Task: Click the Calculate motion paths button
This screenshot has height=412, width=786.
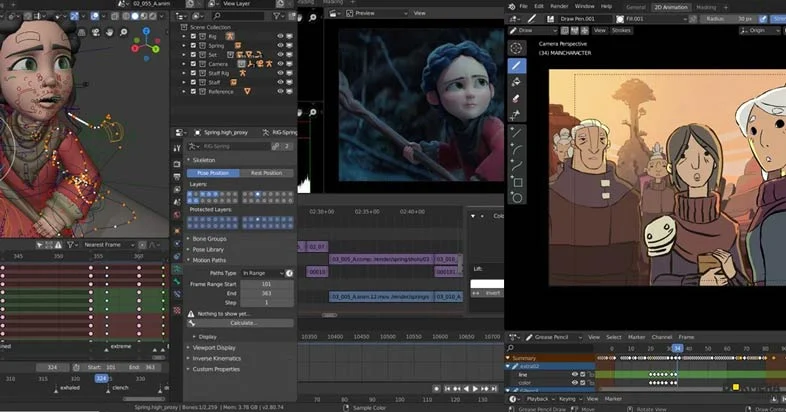Action: pyautogui.click(x=244, y=323)
